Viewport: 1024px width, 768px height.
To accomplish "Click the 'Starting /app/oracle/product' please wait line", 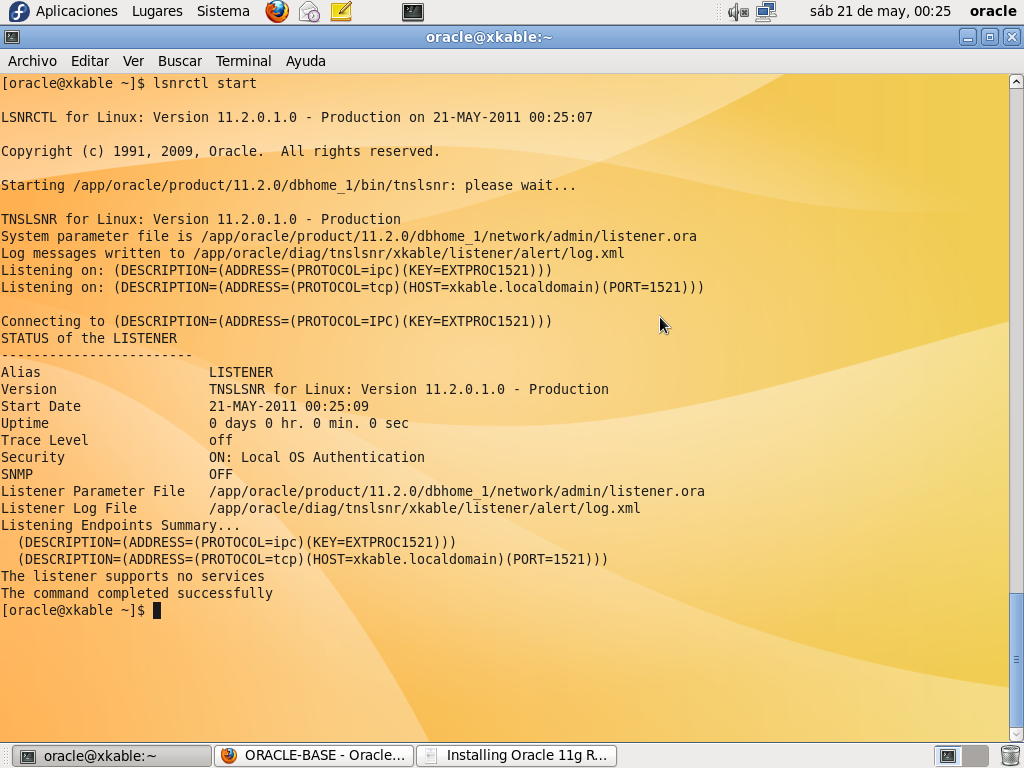I will tap(288, 185).
